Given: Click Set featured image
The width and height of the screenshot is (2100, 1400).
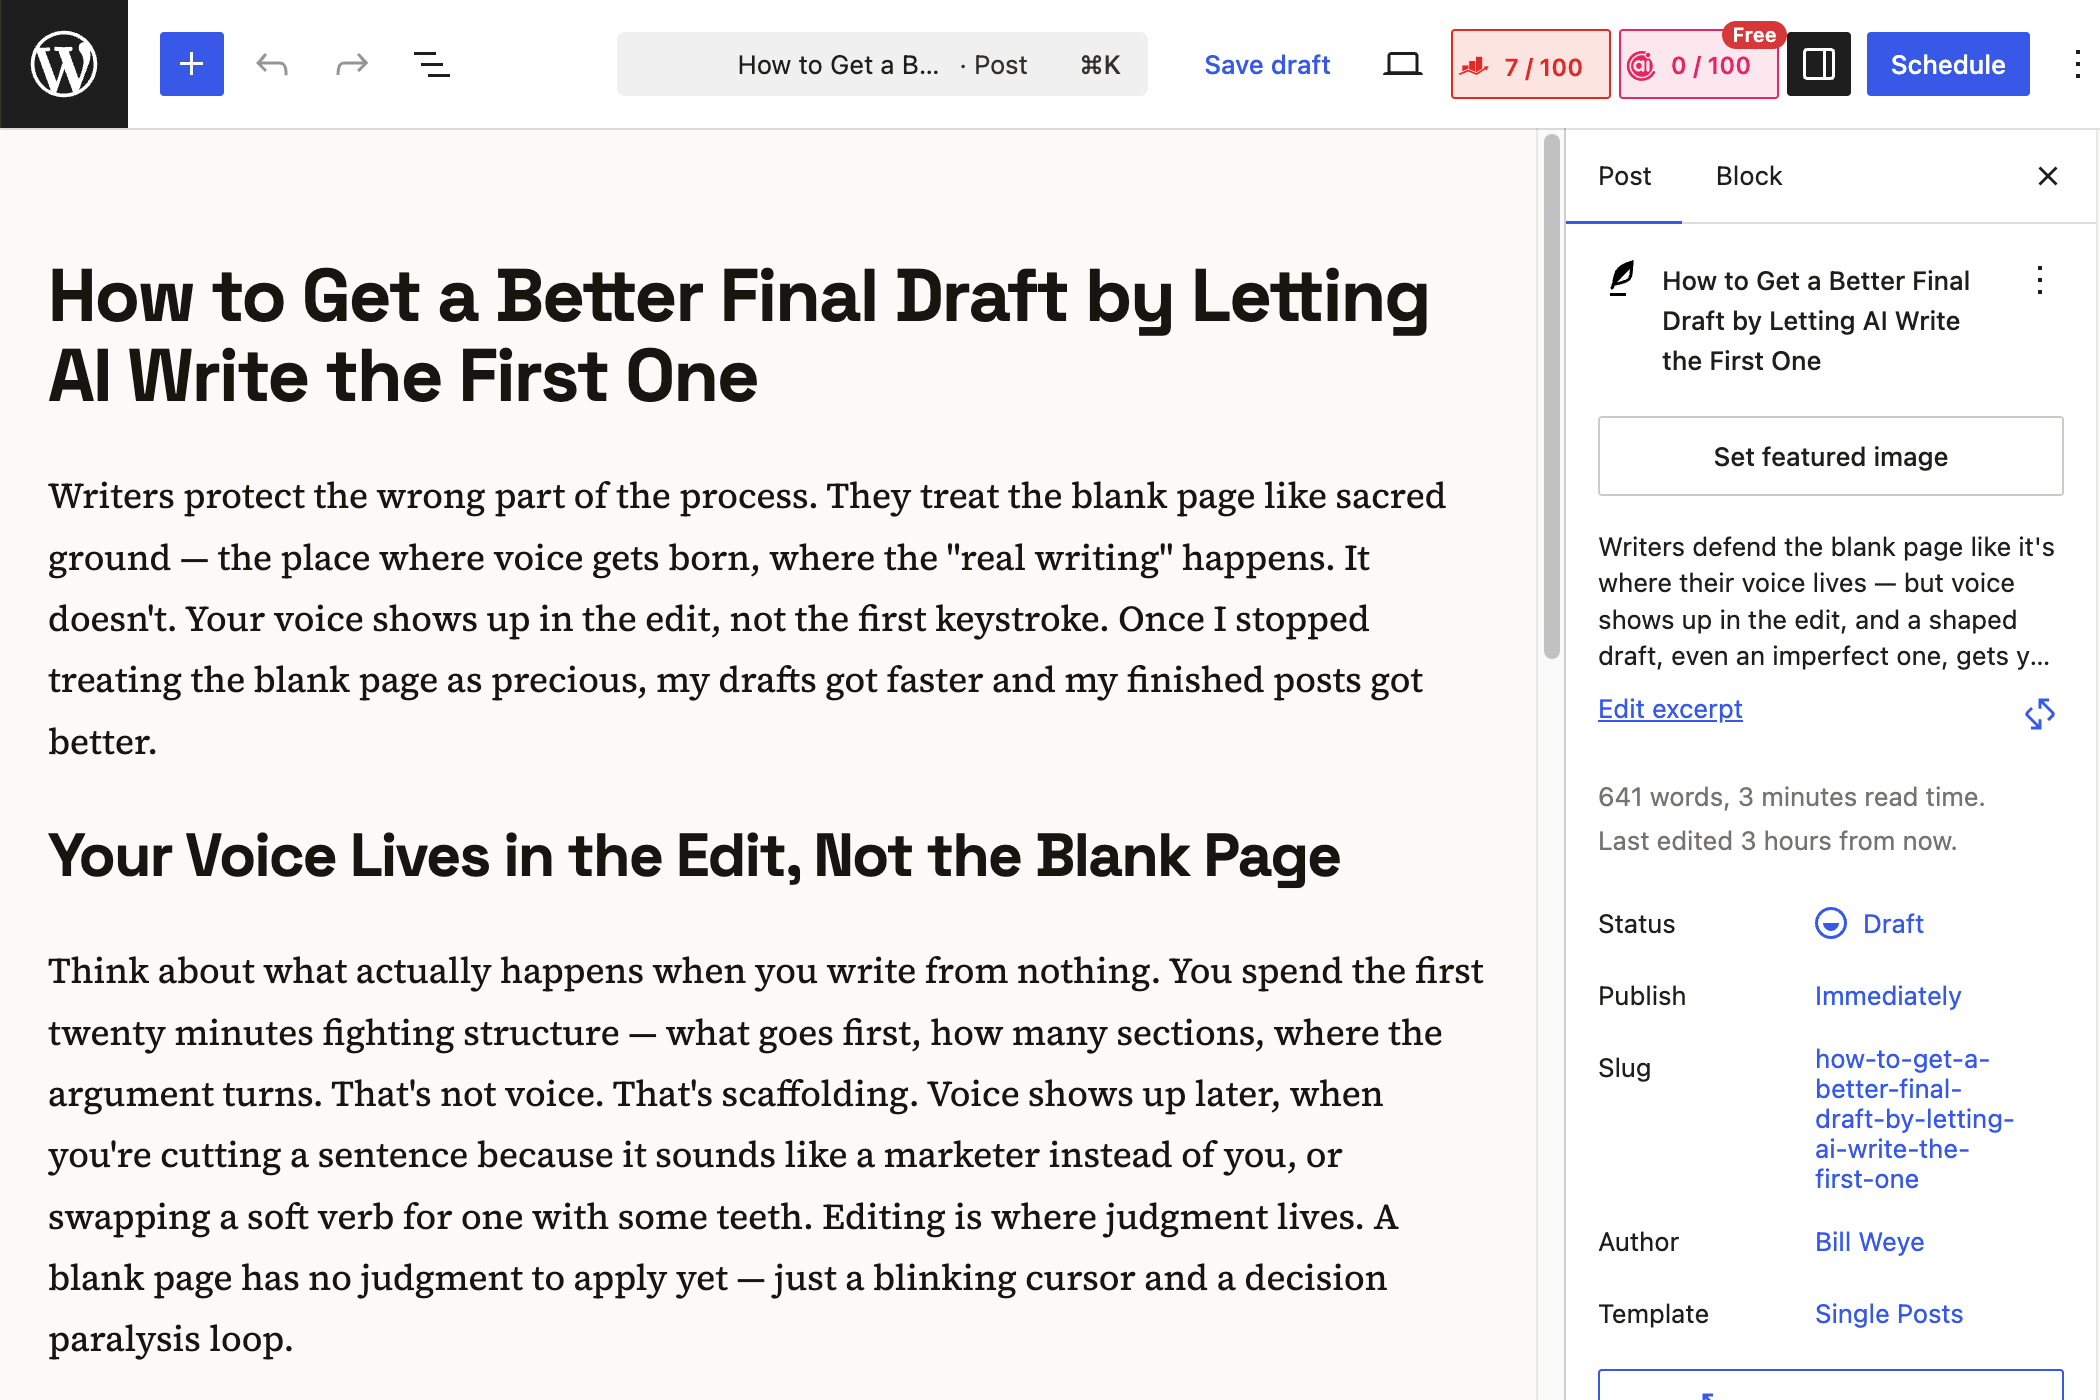Looking at the screenshot, I should pyautogui.click(x=1830, y=456).
